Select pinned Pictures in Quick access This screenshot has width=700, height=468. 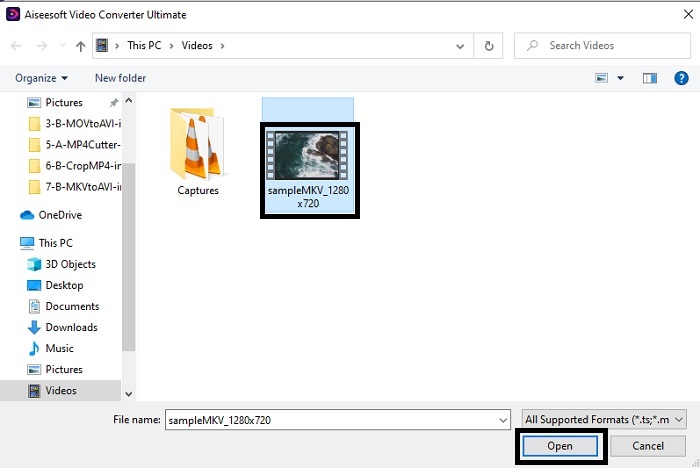pos(64,103)
